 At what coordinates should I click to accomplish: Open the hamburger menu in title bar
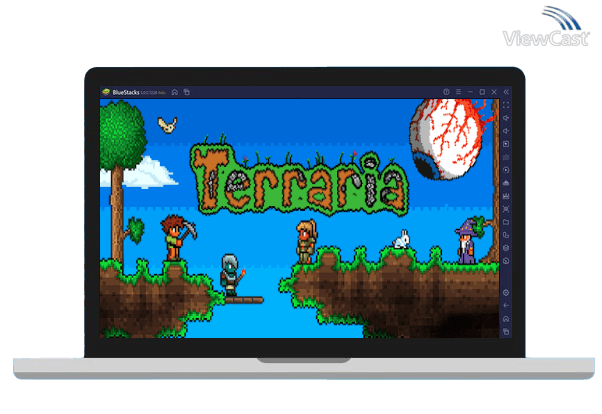click(x=458, y=92)
